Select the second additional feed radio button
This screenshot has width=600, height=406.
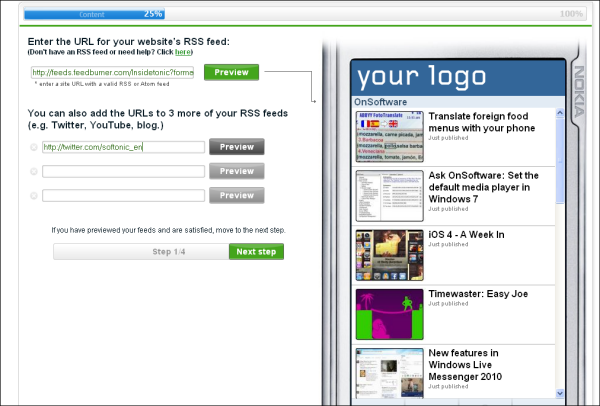click(34, 171)
